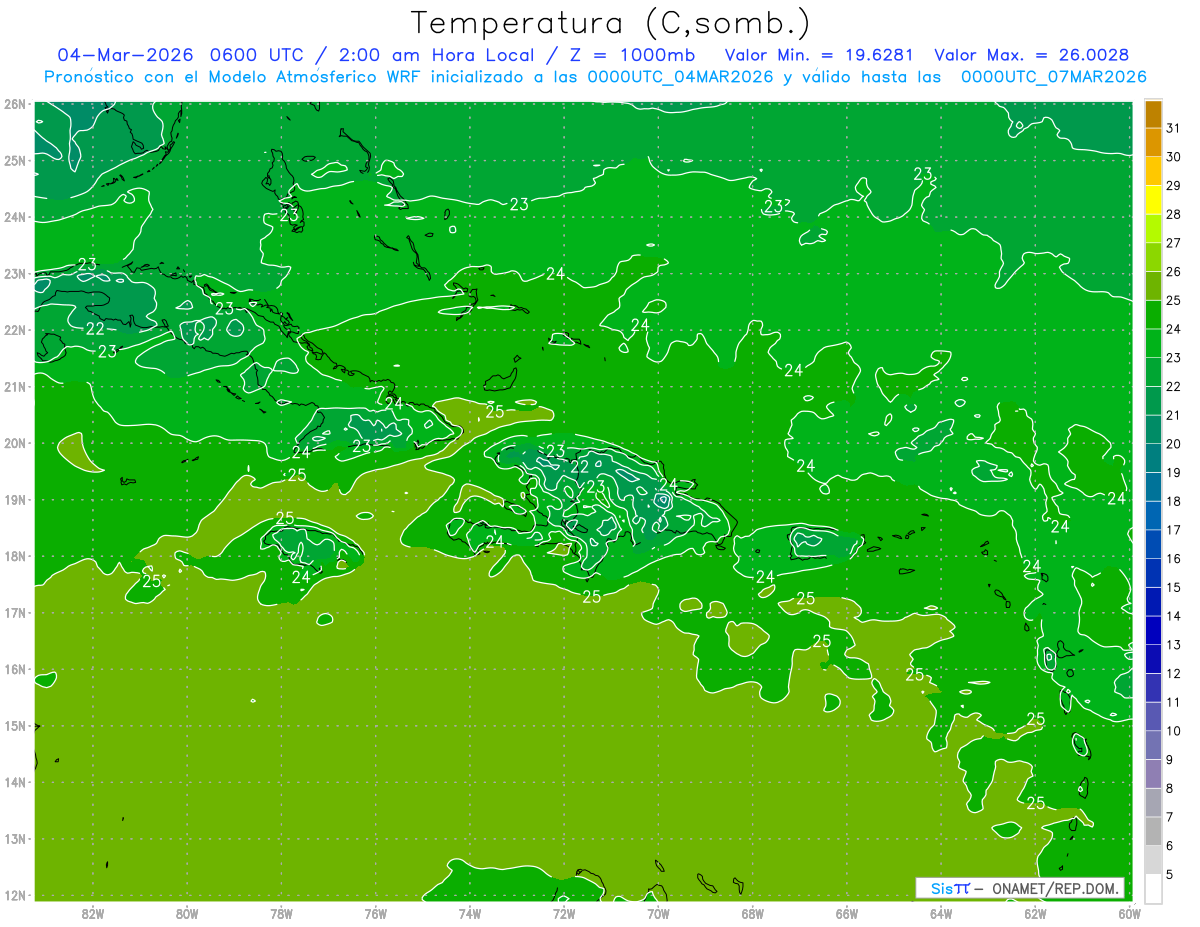Click legend swatch between 30 and 31
Screen dimensions: 1200x927
pos(1153,143)
